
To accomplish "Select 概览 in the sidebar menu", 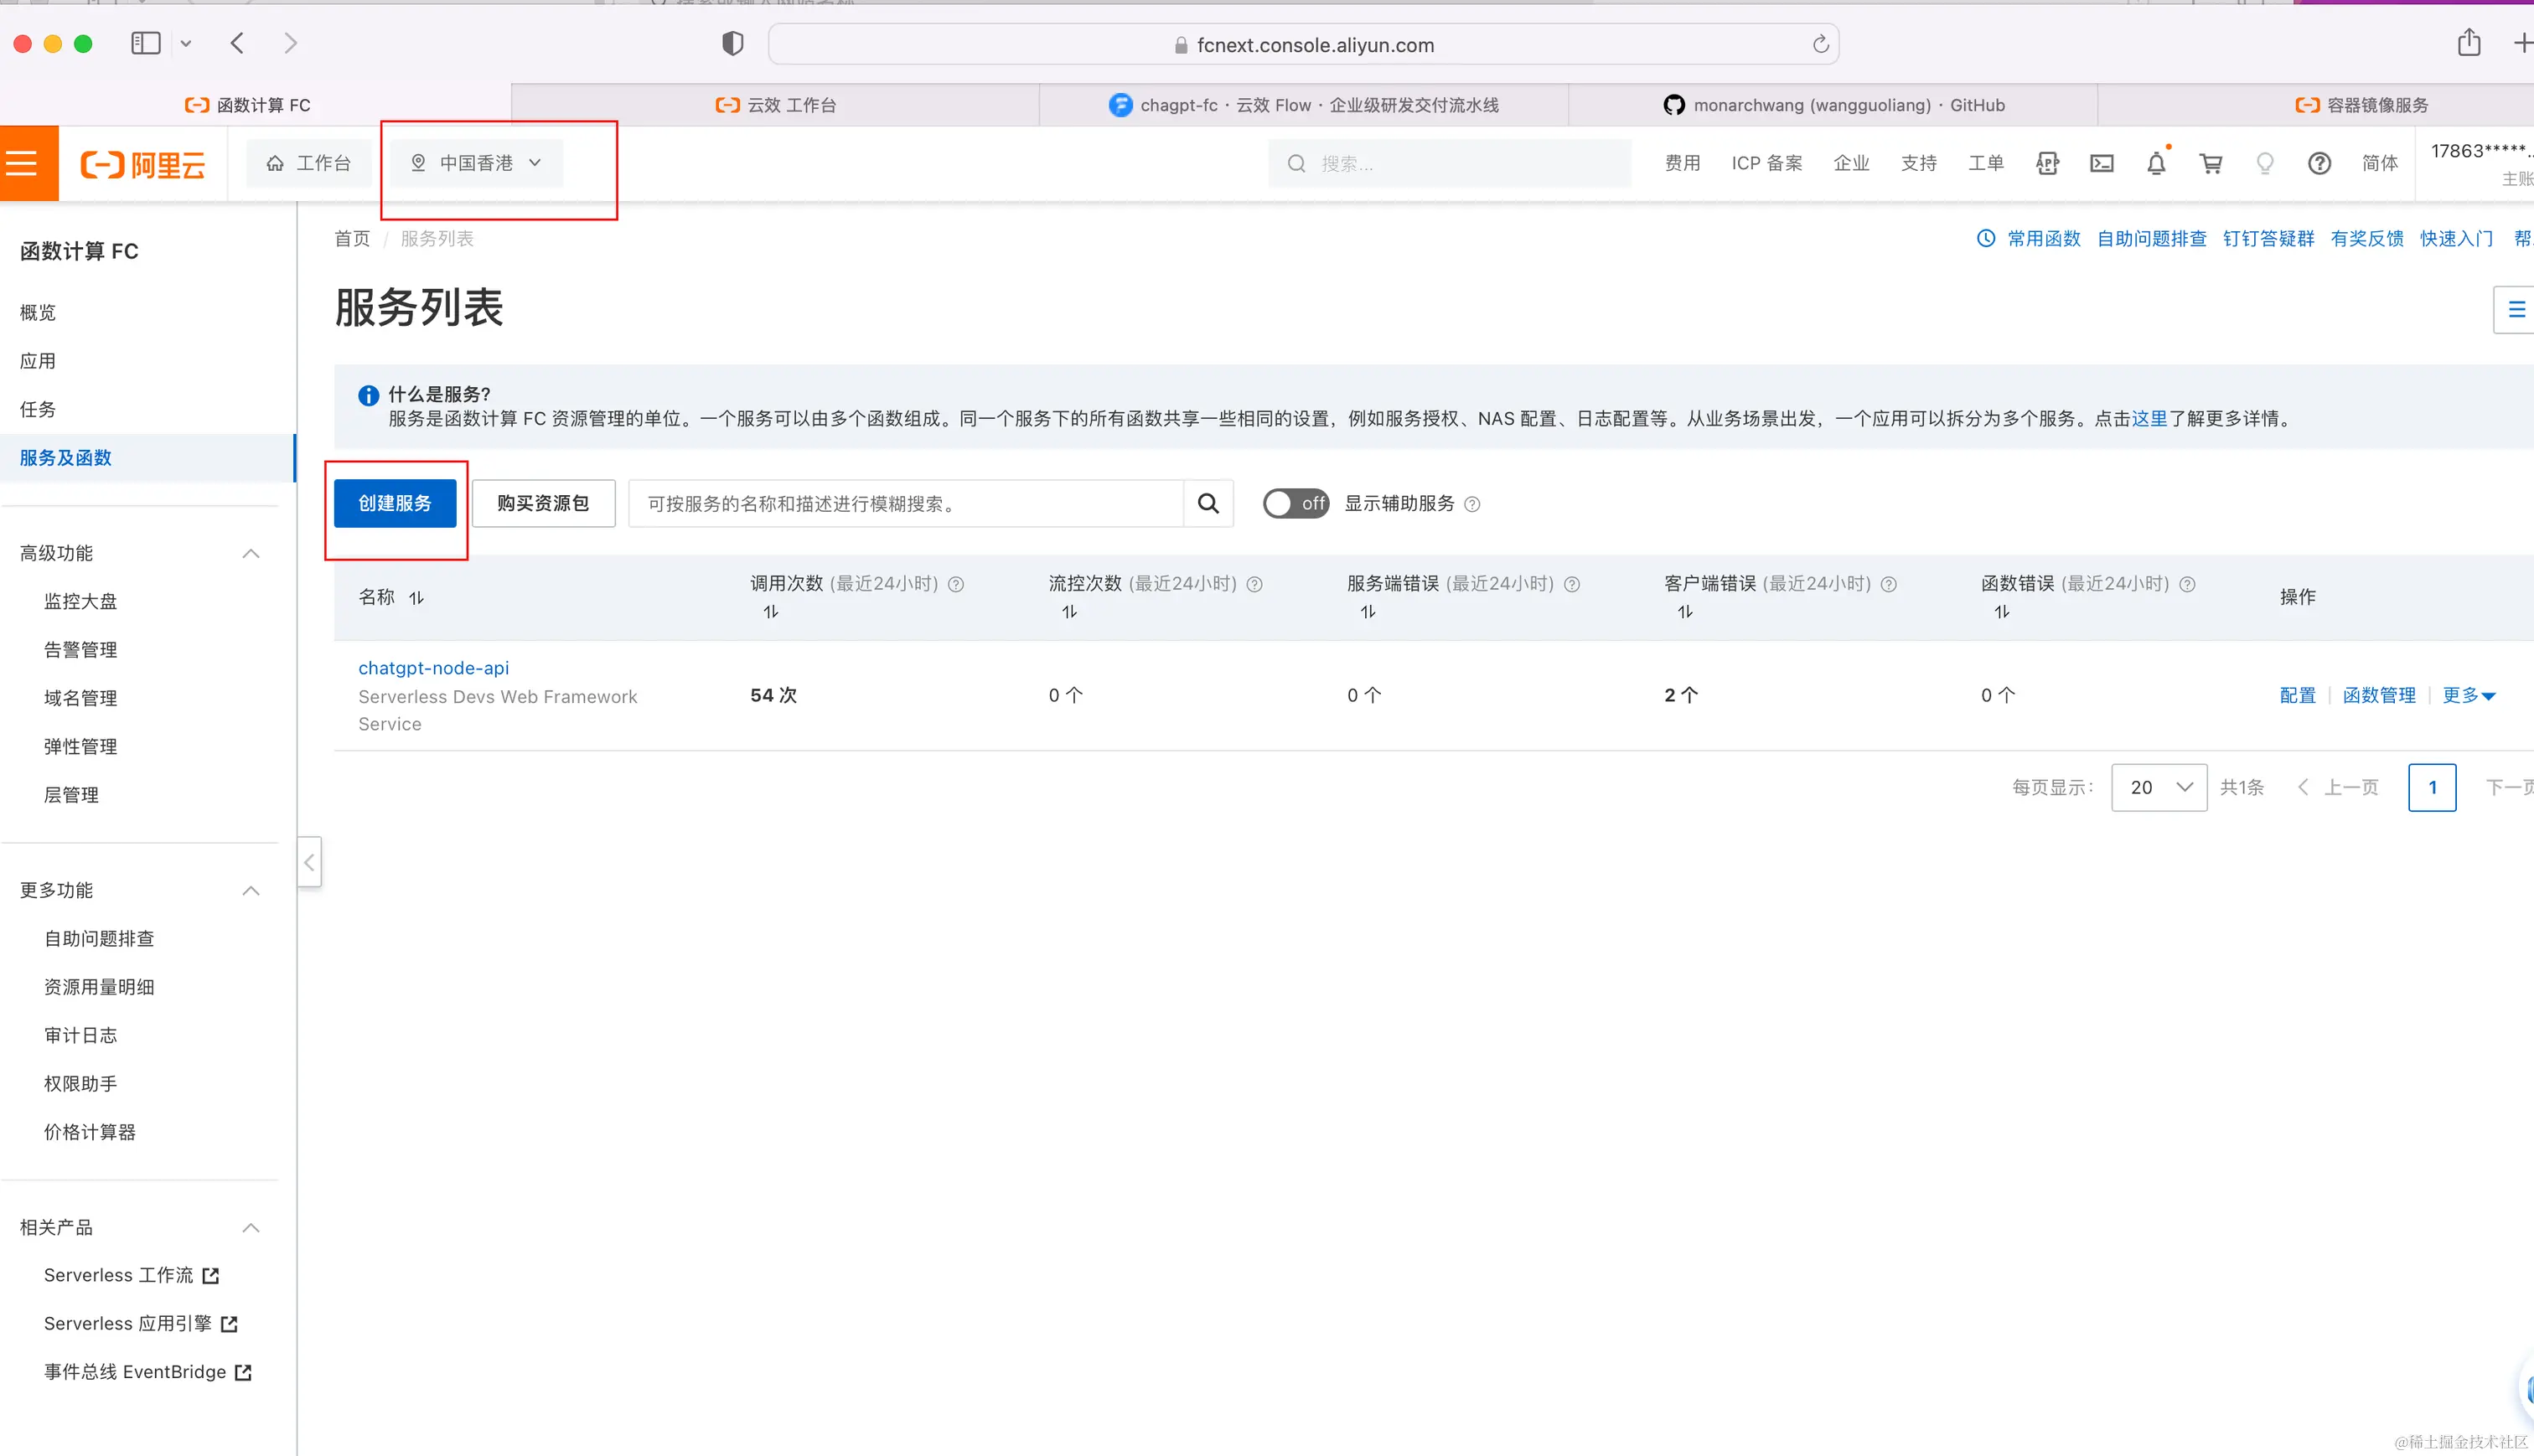I will click(x=38, y=312).
